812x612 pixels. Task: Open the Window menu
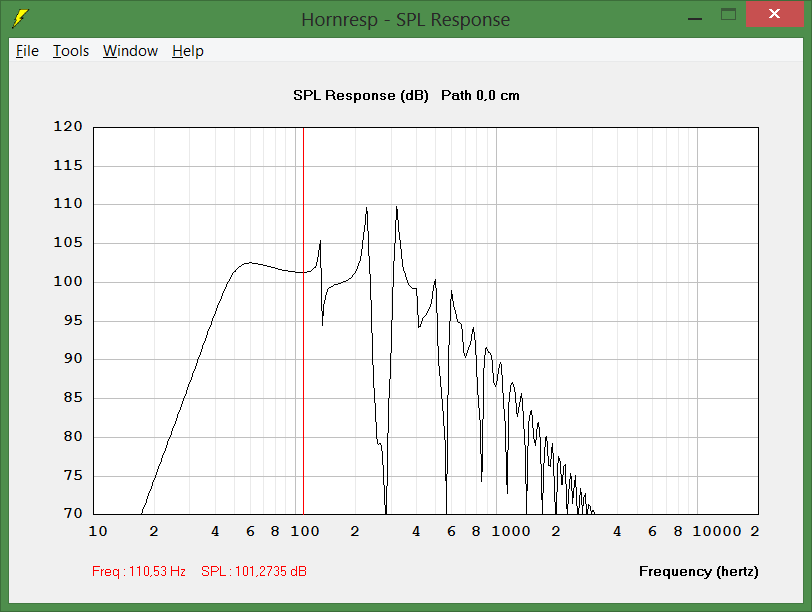(130, 51)
